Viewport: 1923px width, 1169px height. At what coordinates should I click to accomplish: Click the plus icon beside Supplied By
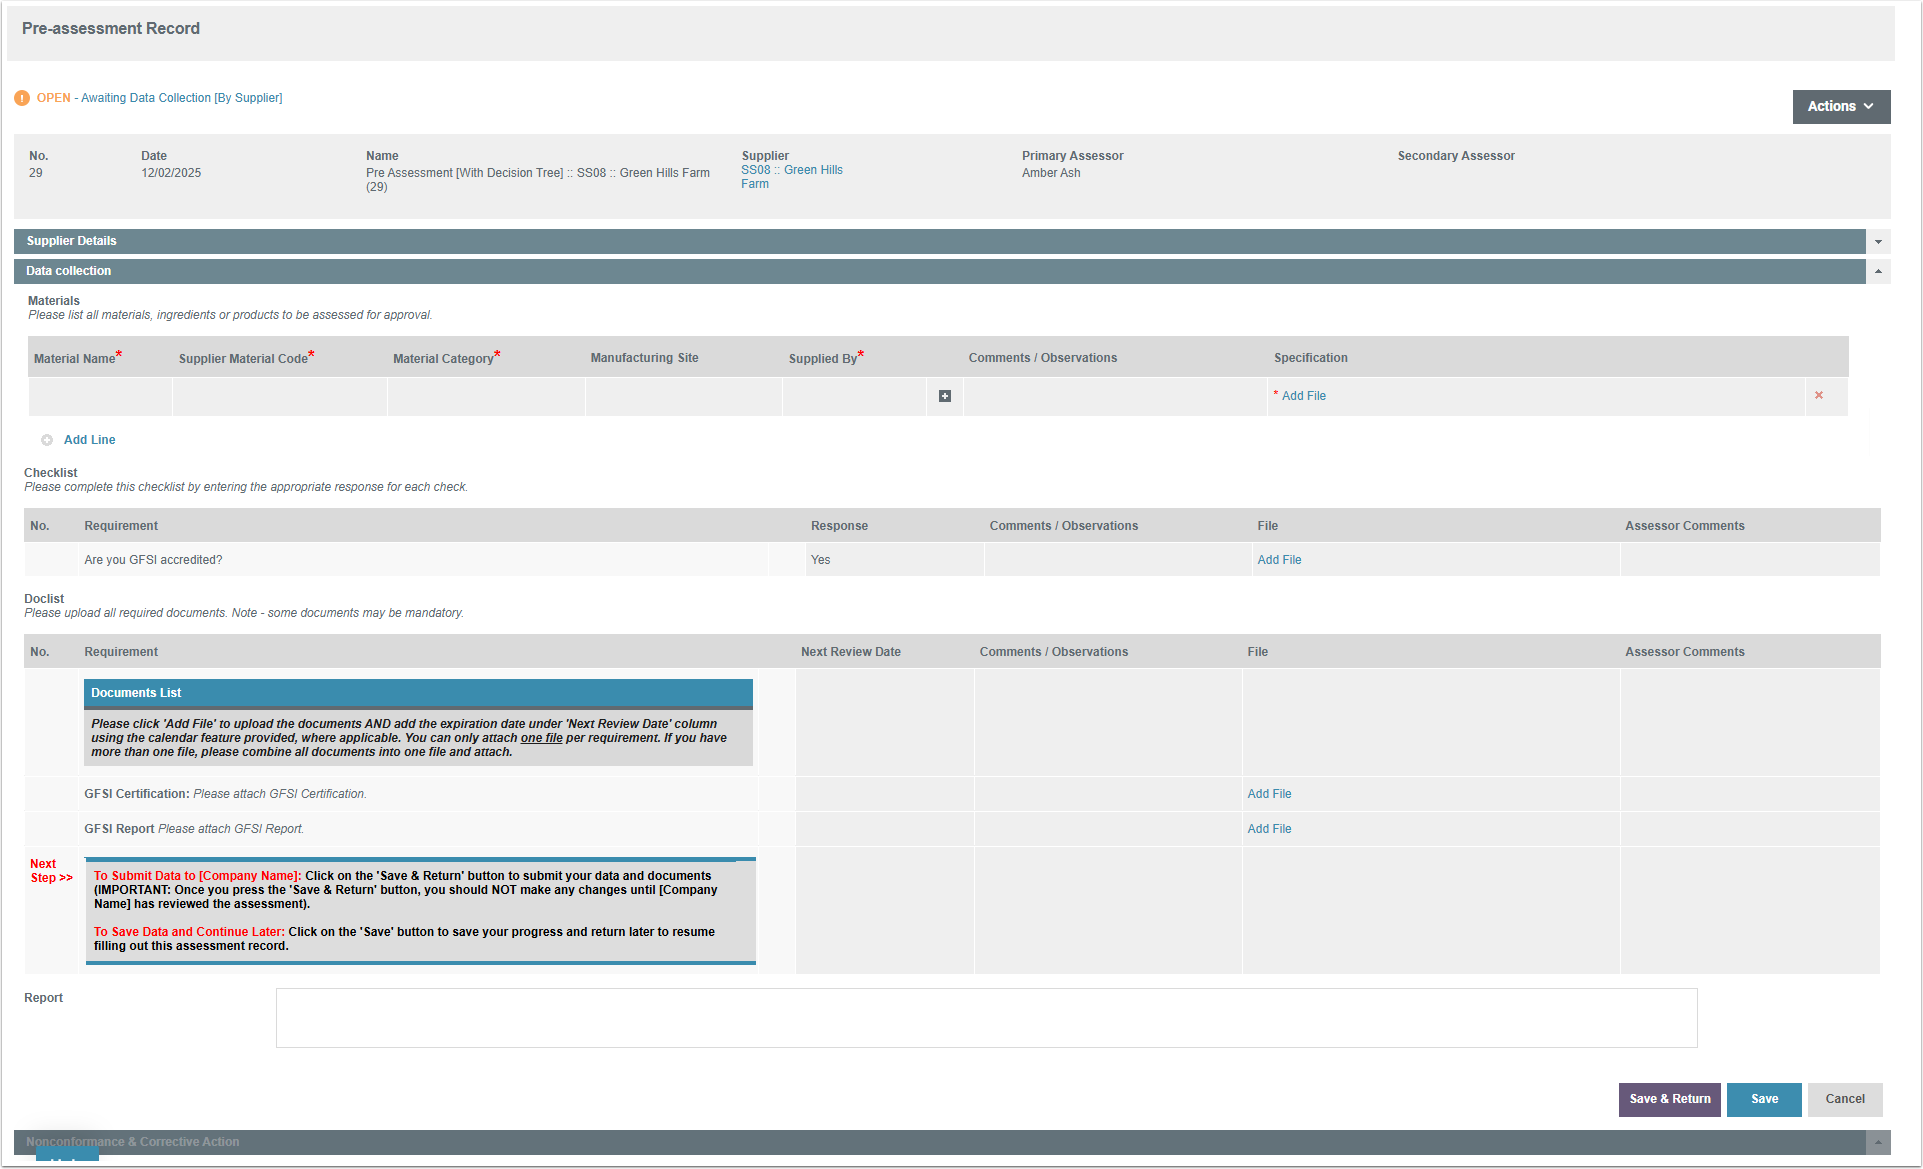[945, 396]
